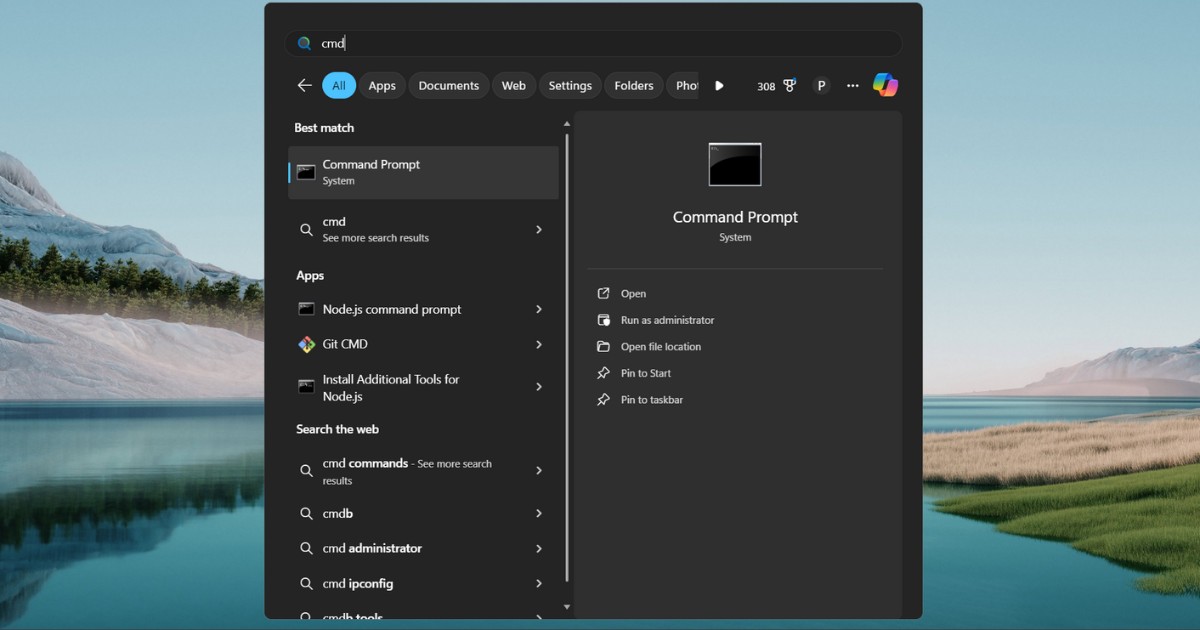Open the Rewards points trophy icon
The height and width of the screenshot is (630, 1200).
[789, 86]
